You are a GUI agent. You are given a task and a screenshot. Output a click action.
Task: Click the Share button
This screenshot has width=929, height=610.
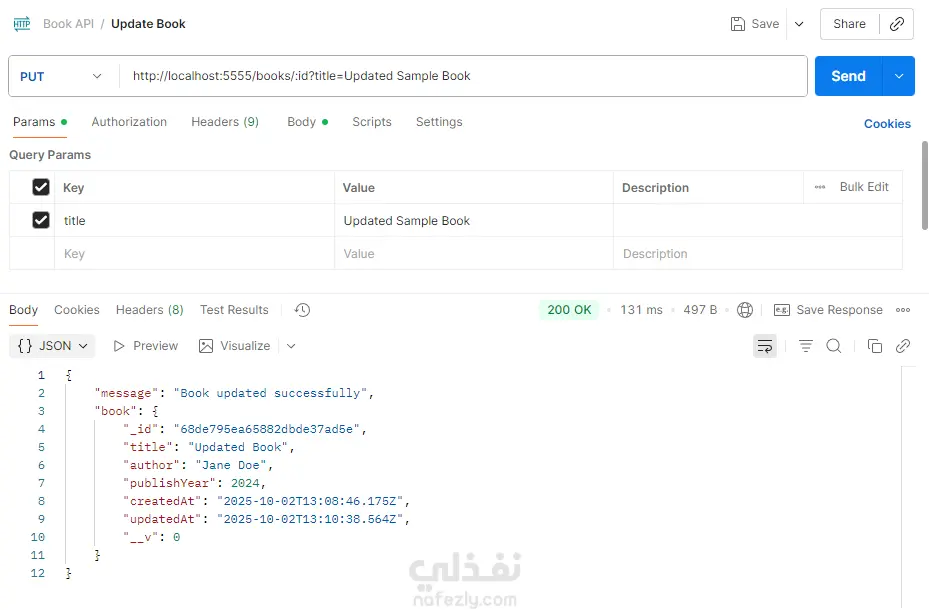tap(849, 24)
